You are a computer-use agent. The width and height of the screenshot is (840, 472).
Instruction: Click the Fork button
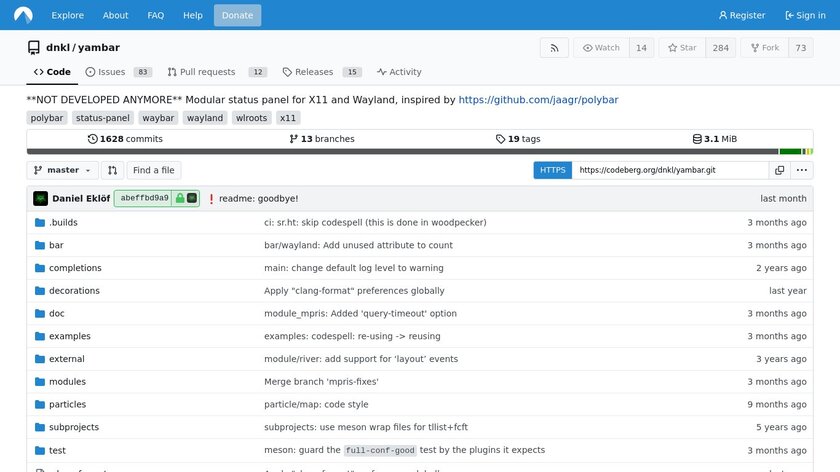(x=764, y=48)
